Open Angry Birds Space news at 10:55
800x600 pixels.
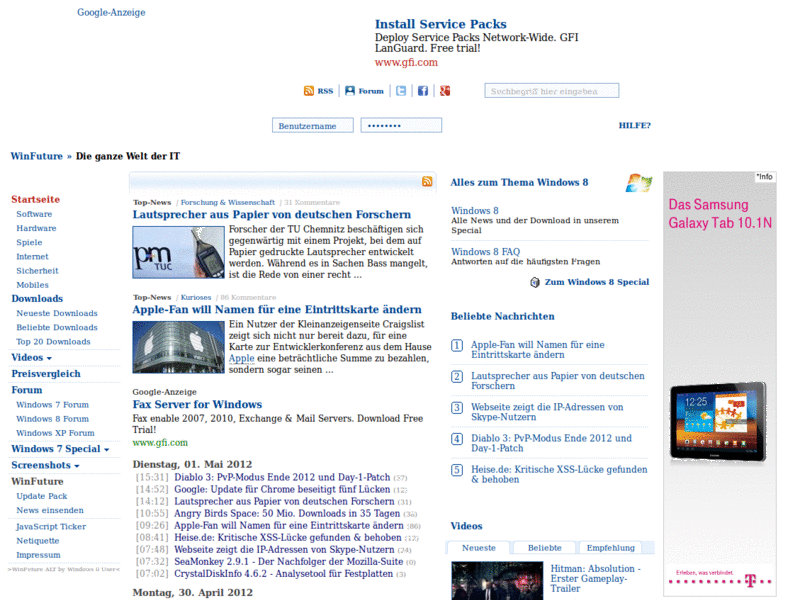287,513
